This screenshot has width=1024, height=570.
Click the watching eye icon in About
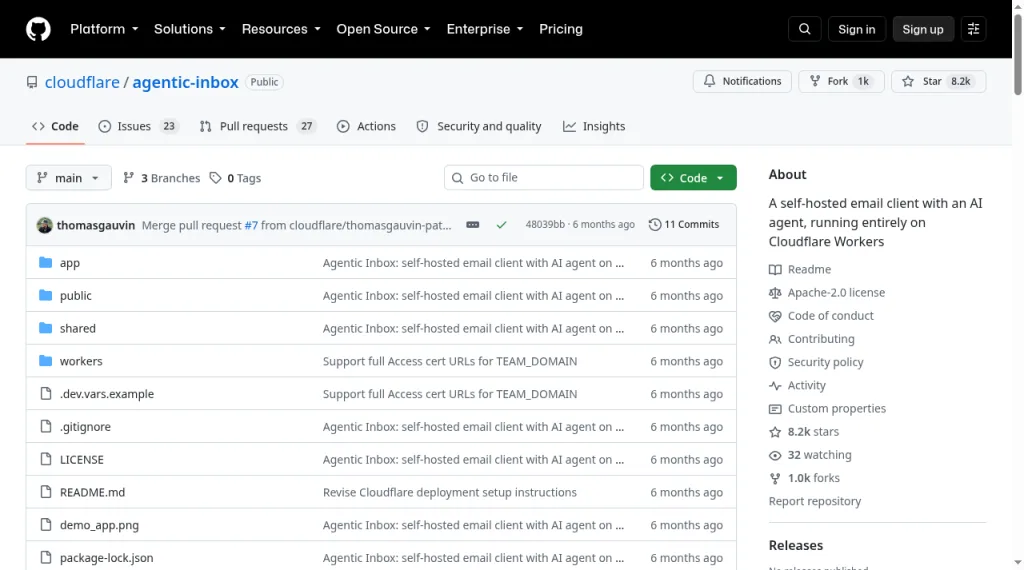(775, 455)
